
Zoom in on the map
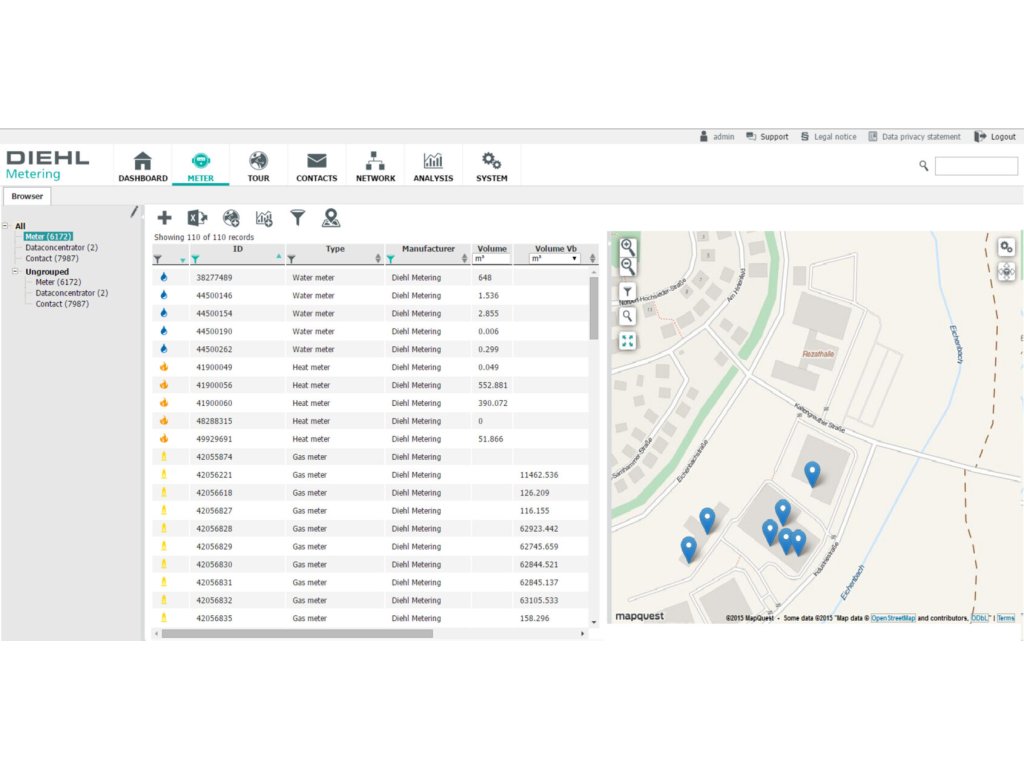click(x=627, y=246)
